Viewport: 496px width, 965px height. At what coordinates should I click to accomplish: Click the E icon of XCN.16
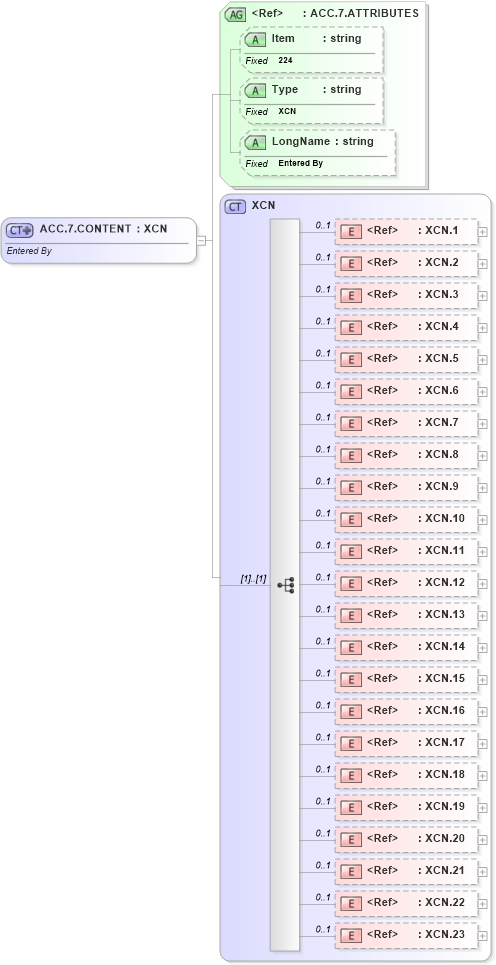(x=351, y=712)
